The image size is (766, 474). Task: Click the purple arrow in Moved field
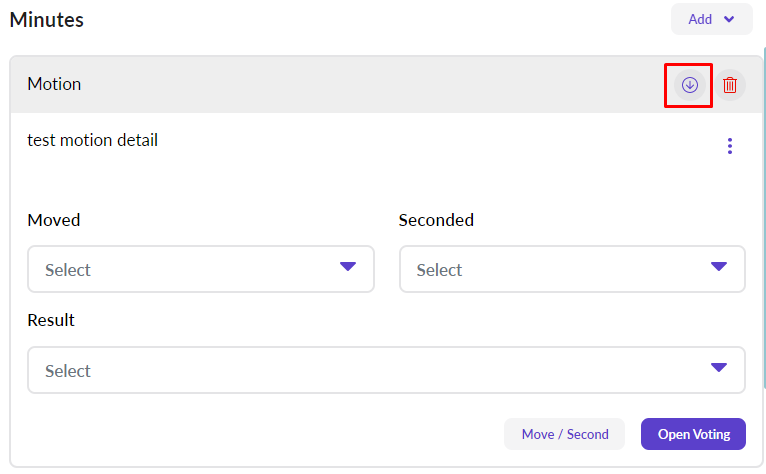347,266
